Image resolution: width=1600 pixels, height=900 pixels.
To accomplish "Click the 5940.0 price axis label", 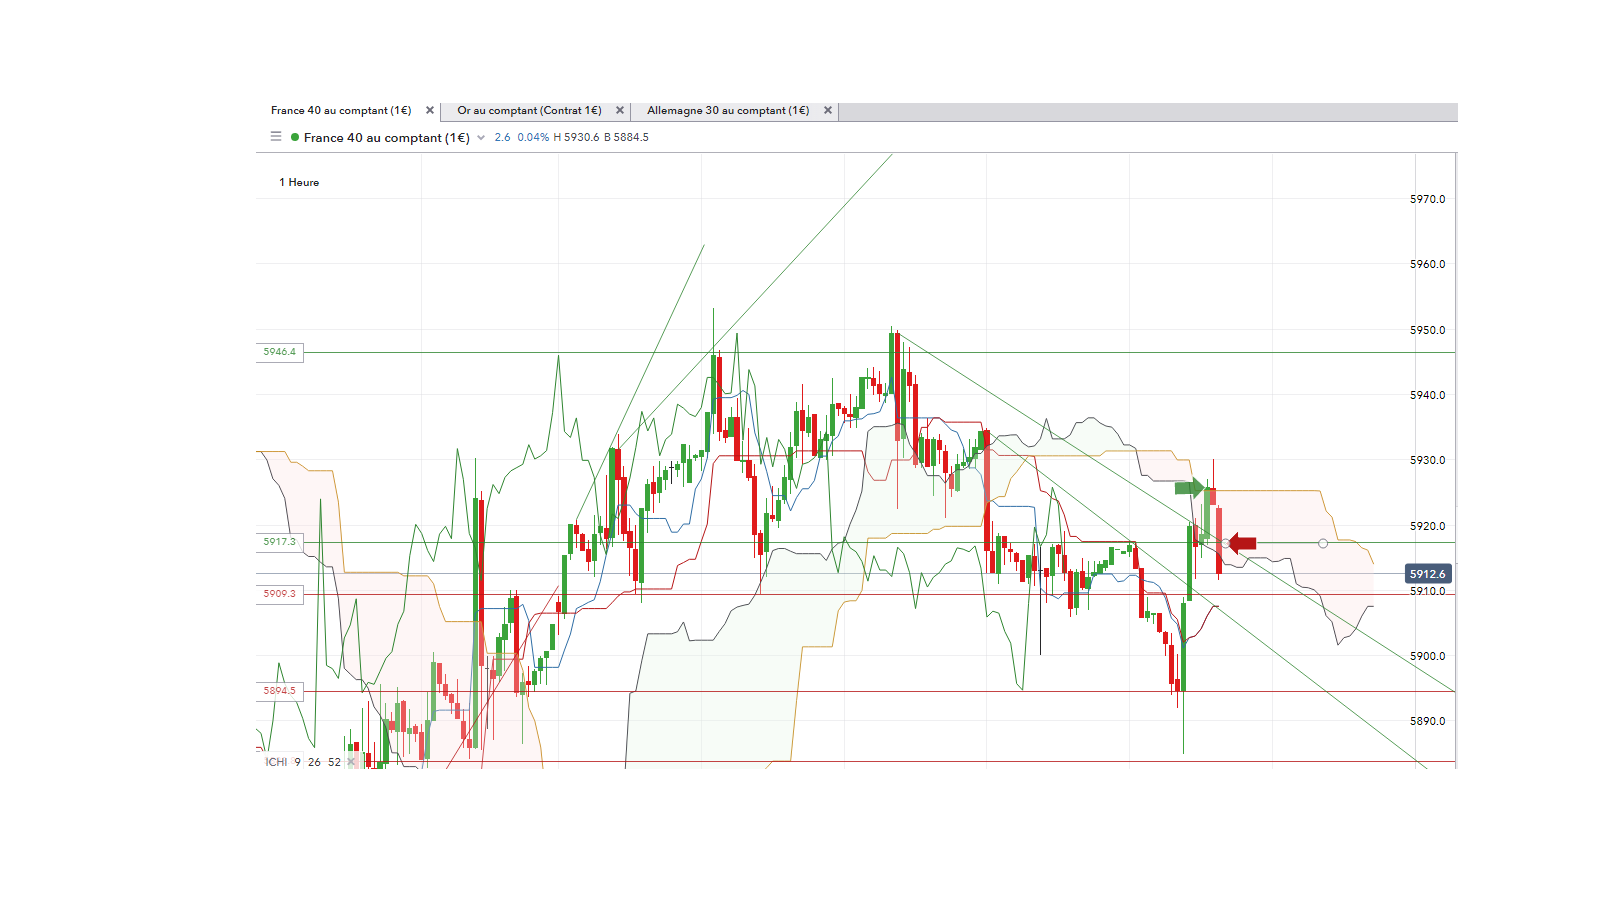I will 1427,395.
